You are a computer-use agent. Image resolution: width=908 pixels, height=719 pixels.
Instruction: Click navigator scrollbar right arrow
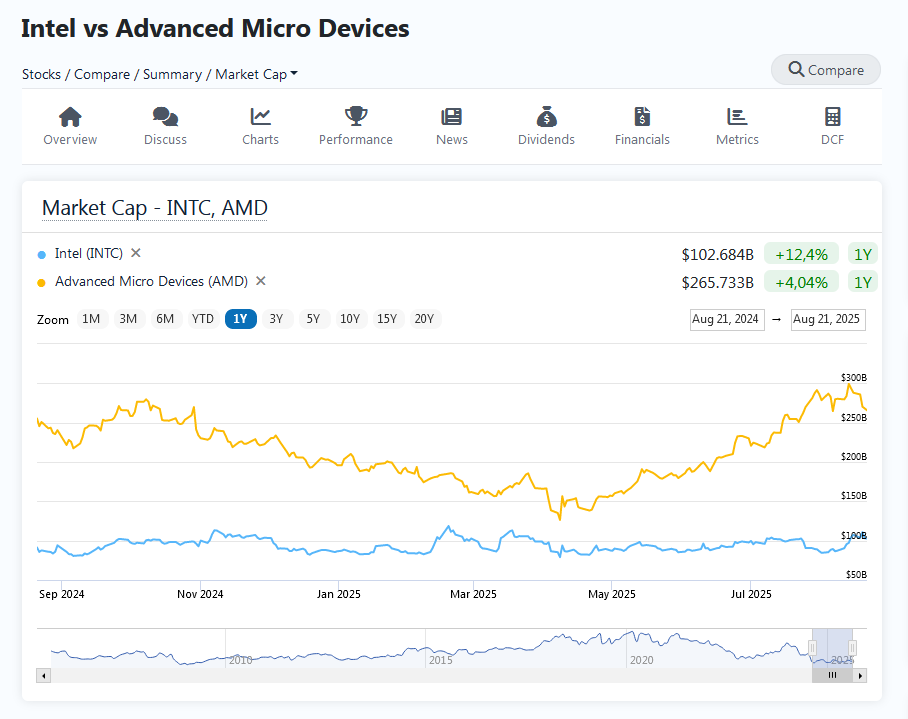coord(860,676)
